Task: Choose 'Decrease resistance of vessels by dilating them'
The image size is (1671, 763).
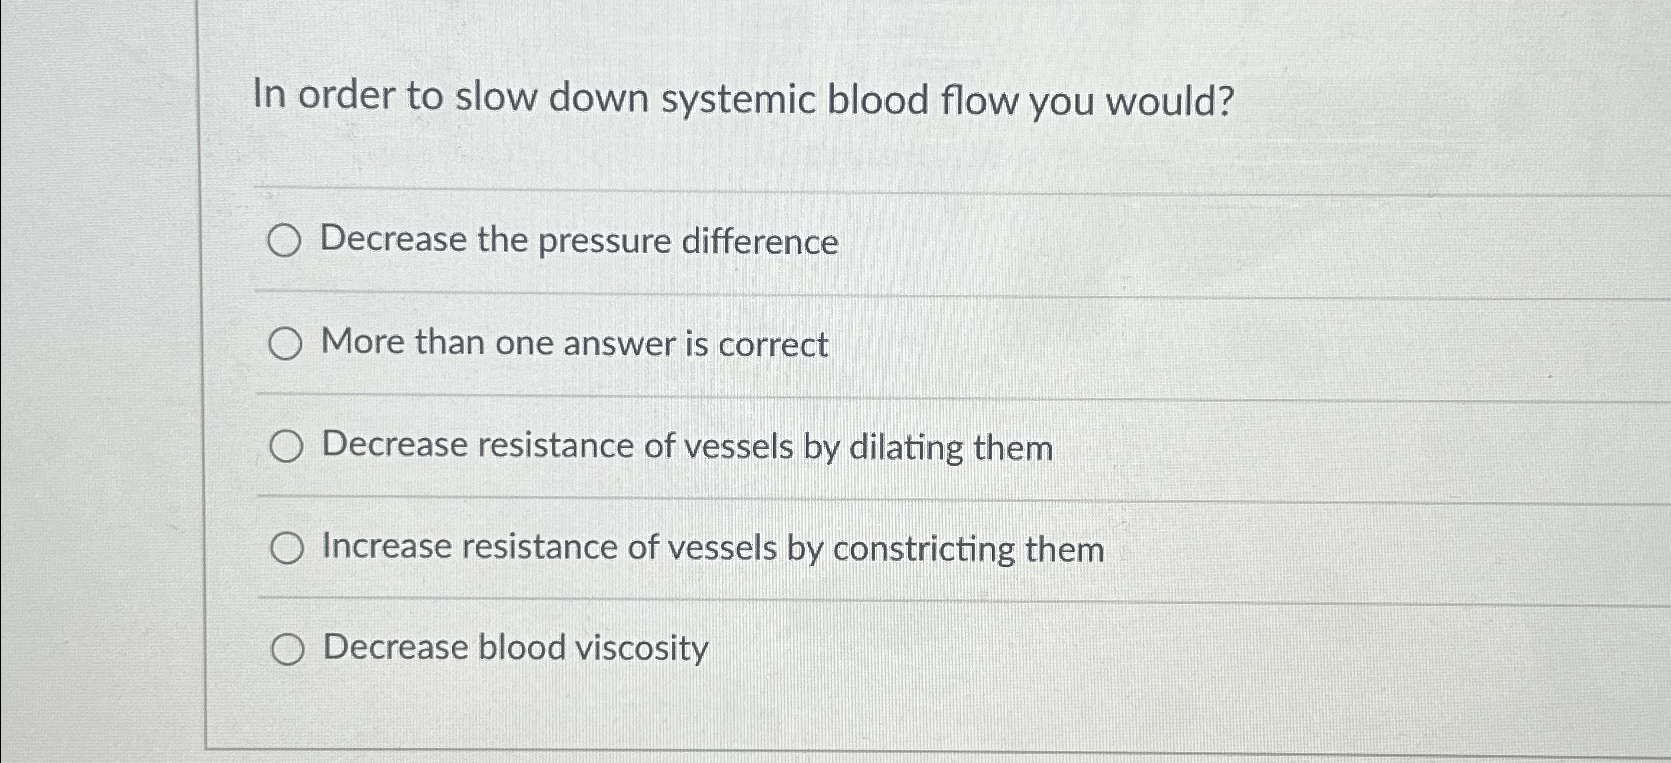Action: [287, 448]
